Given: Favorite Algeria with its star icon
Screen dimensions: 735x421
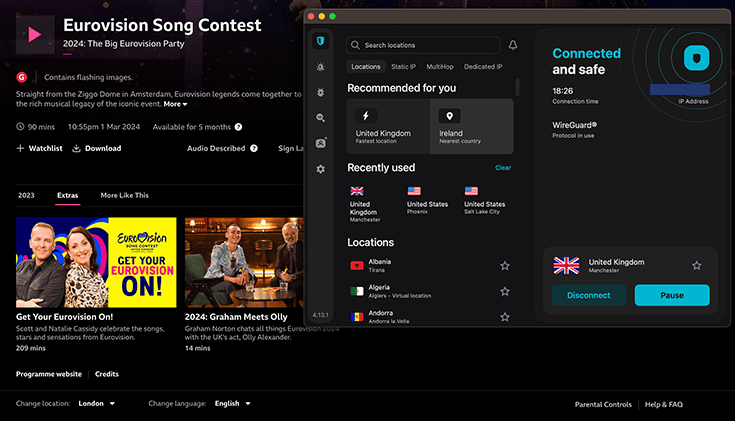Looking at the screenshot, I should (x=505, y=291).
